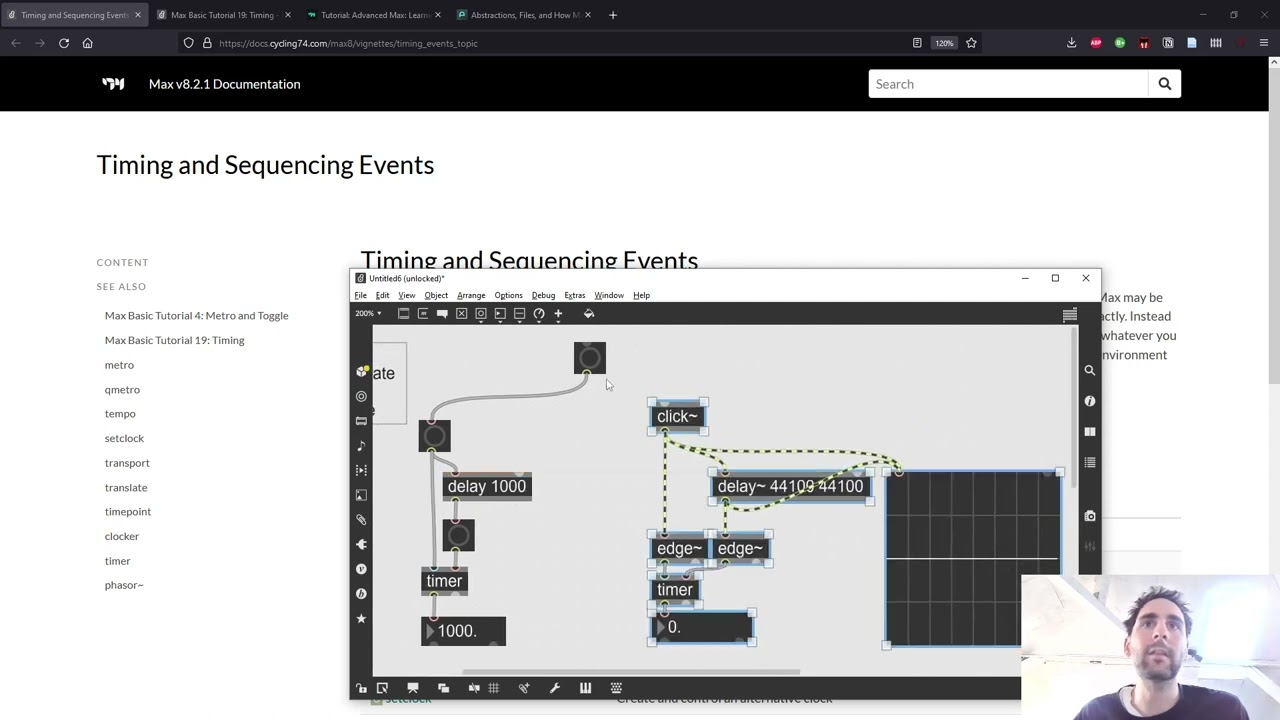Go to the Firefox home page button
The width and height of the screenshot is (1280, 720).
click(x=88, y=43)
